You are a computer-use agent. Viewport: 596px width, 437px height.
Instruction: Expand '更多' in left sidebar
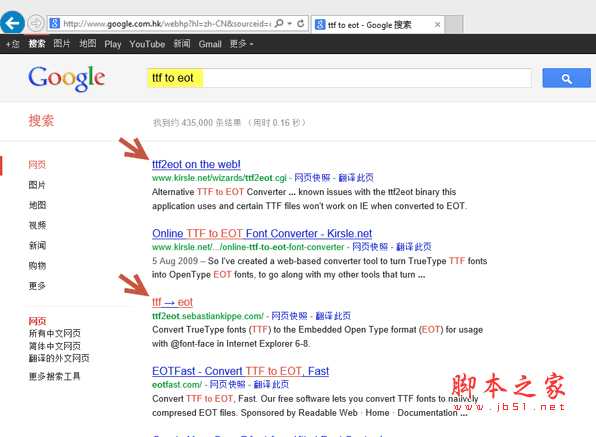(37, 286)
